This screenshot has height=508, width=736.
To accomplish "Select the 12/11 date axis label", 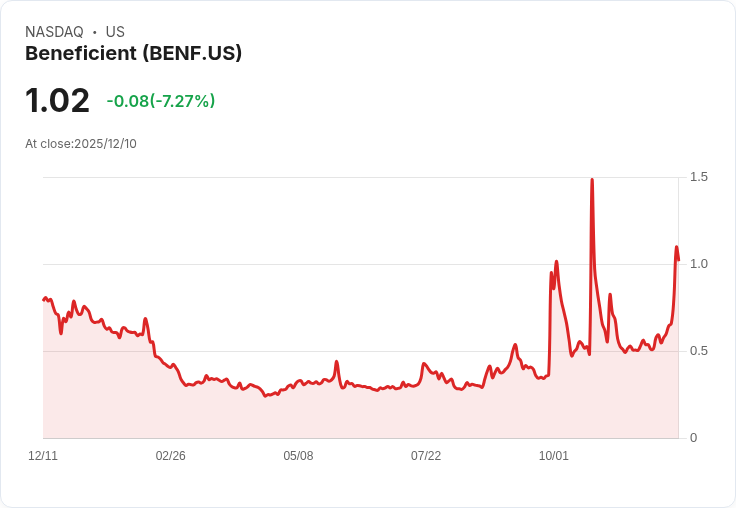I will click(43, 456).
